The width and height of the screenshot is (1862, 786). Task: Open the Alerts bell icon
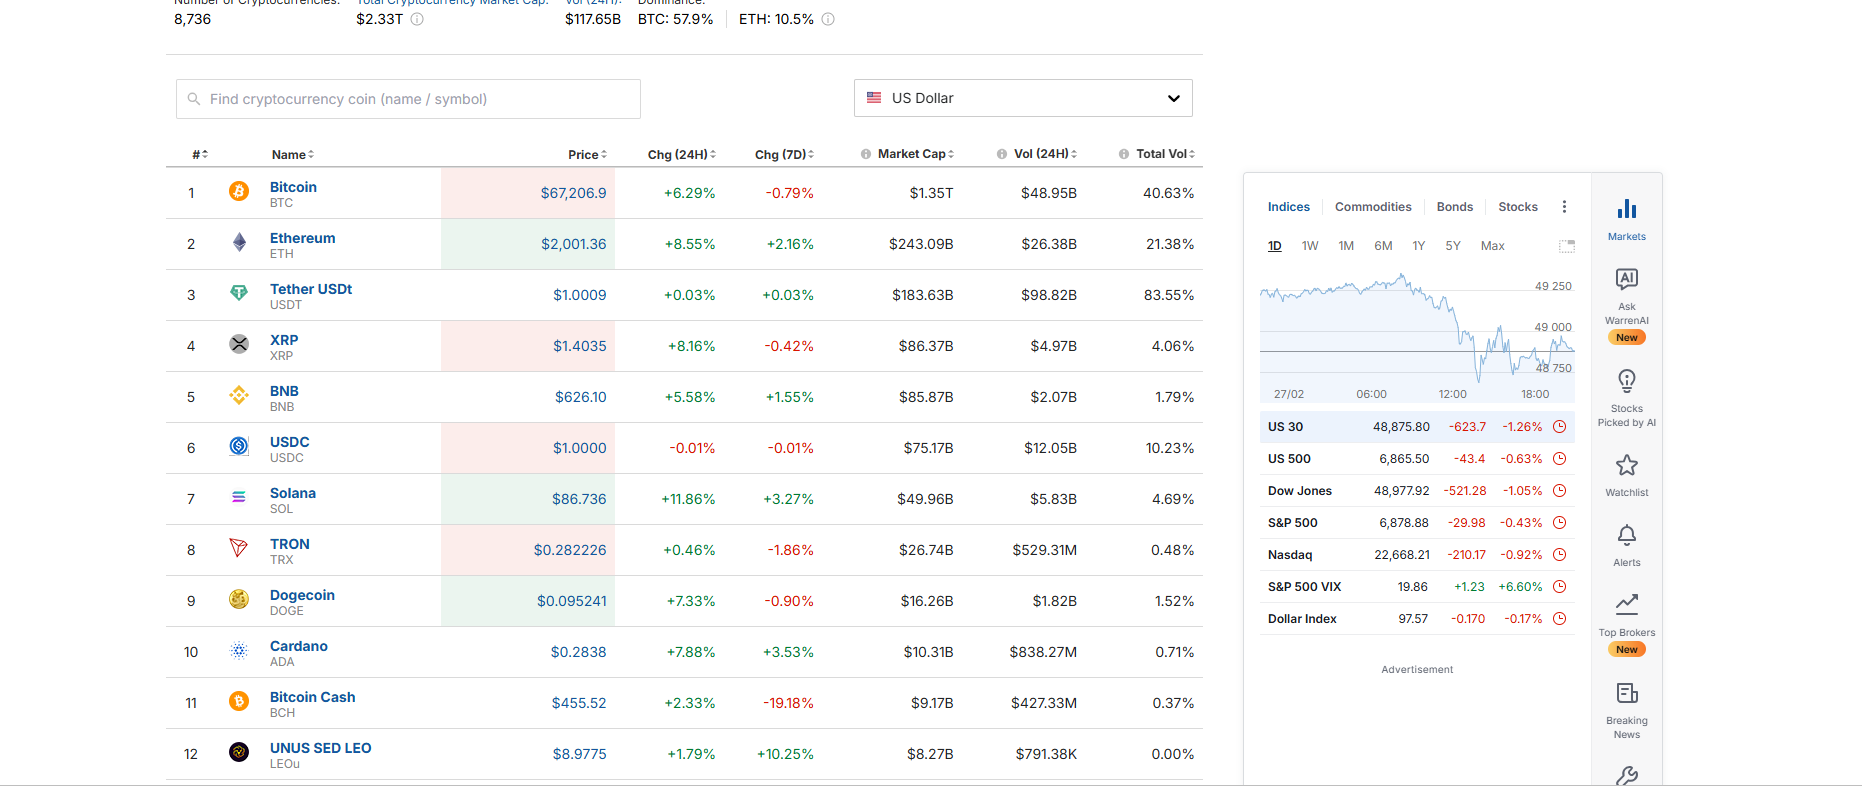tap(1626, 536)
